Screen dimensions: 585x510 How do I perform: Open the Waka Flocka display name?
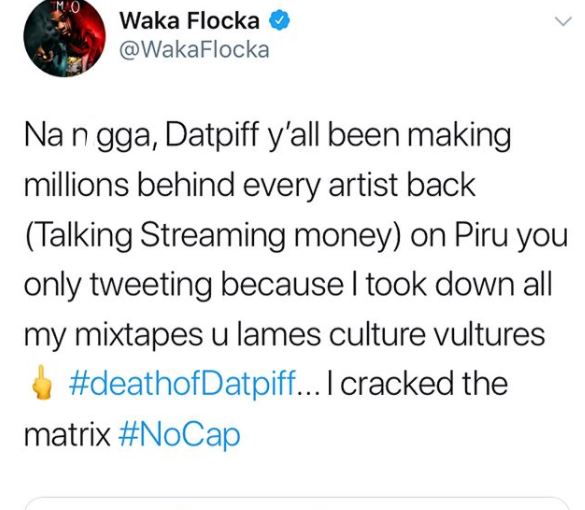click(190, 21)
